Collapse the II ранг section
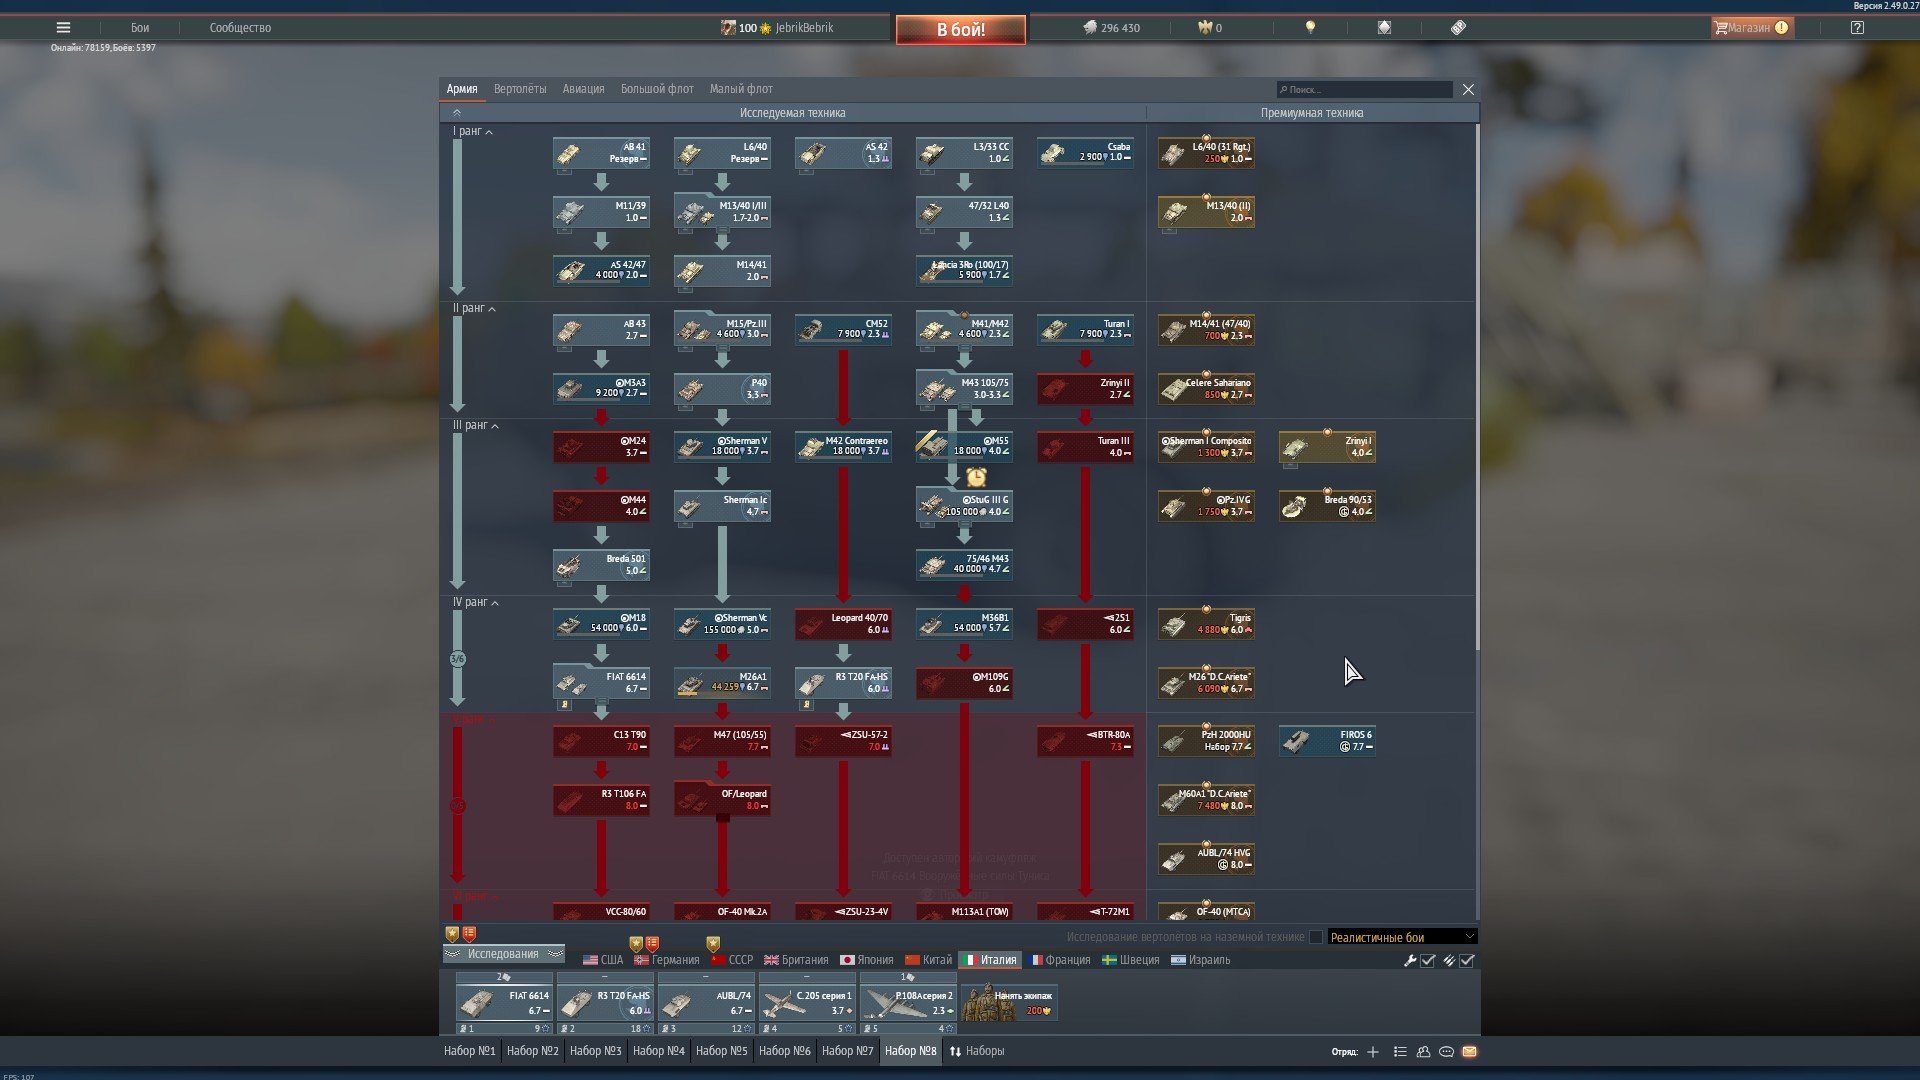Image resolution: width=1920 pixels, height=1080 pixels. tap(491, 309)
